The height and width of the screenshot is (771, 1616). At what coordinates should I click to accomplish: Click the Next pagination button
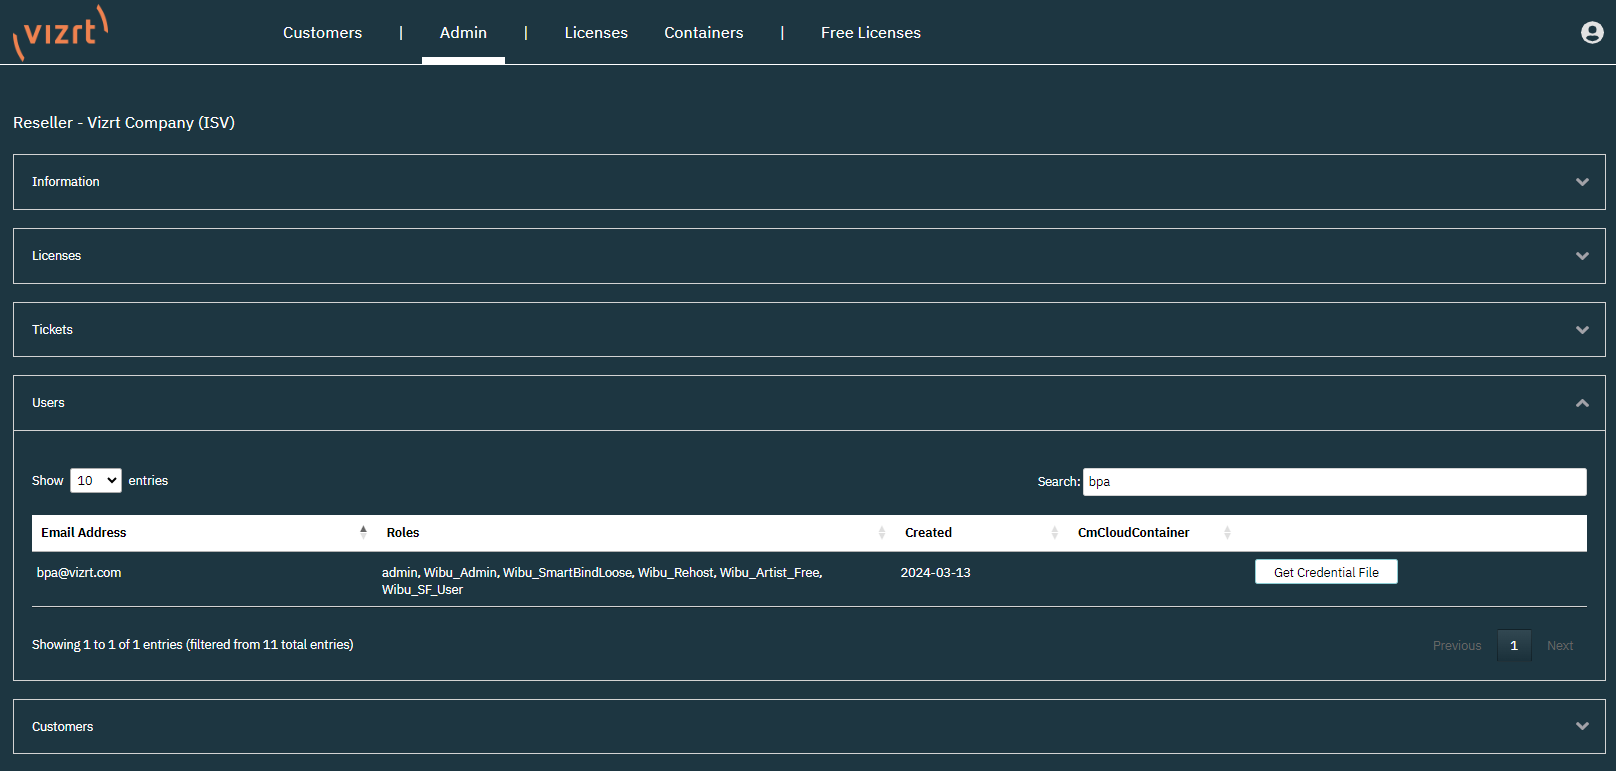point(1559,646)
